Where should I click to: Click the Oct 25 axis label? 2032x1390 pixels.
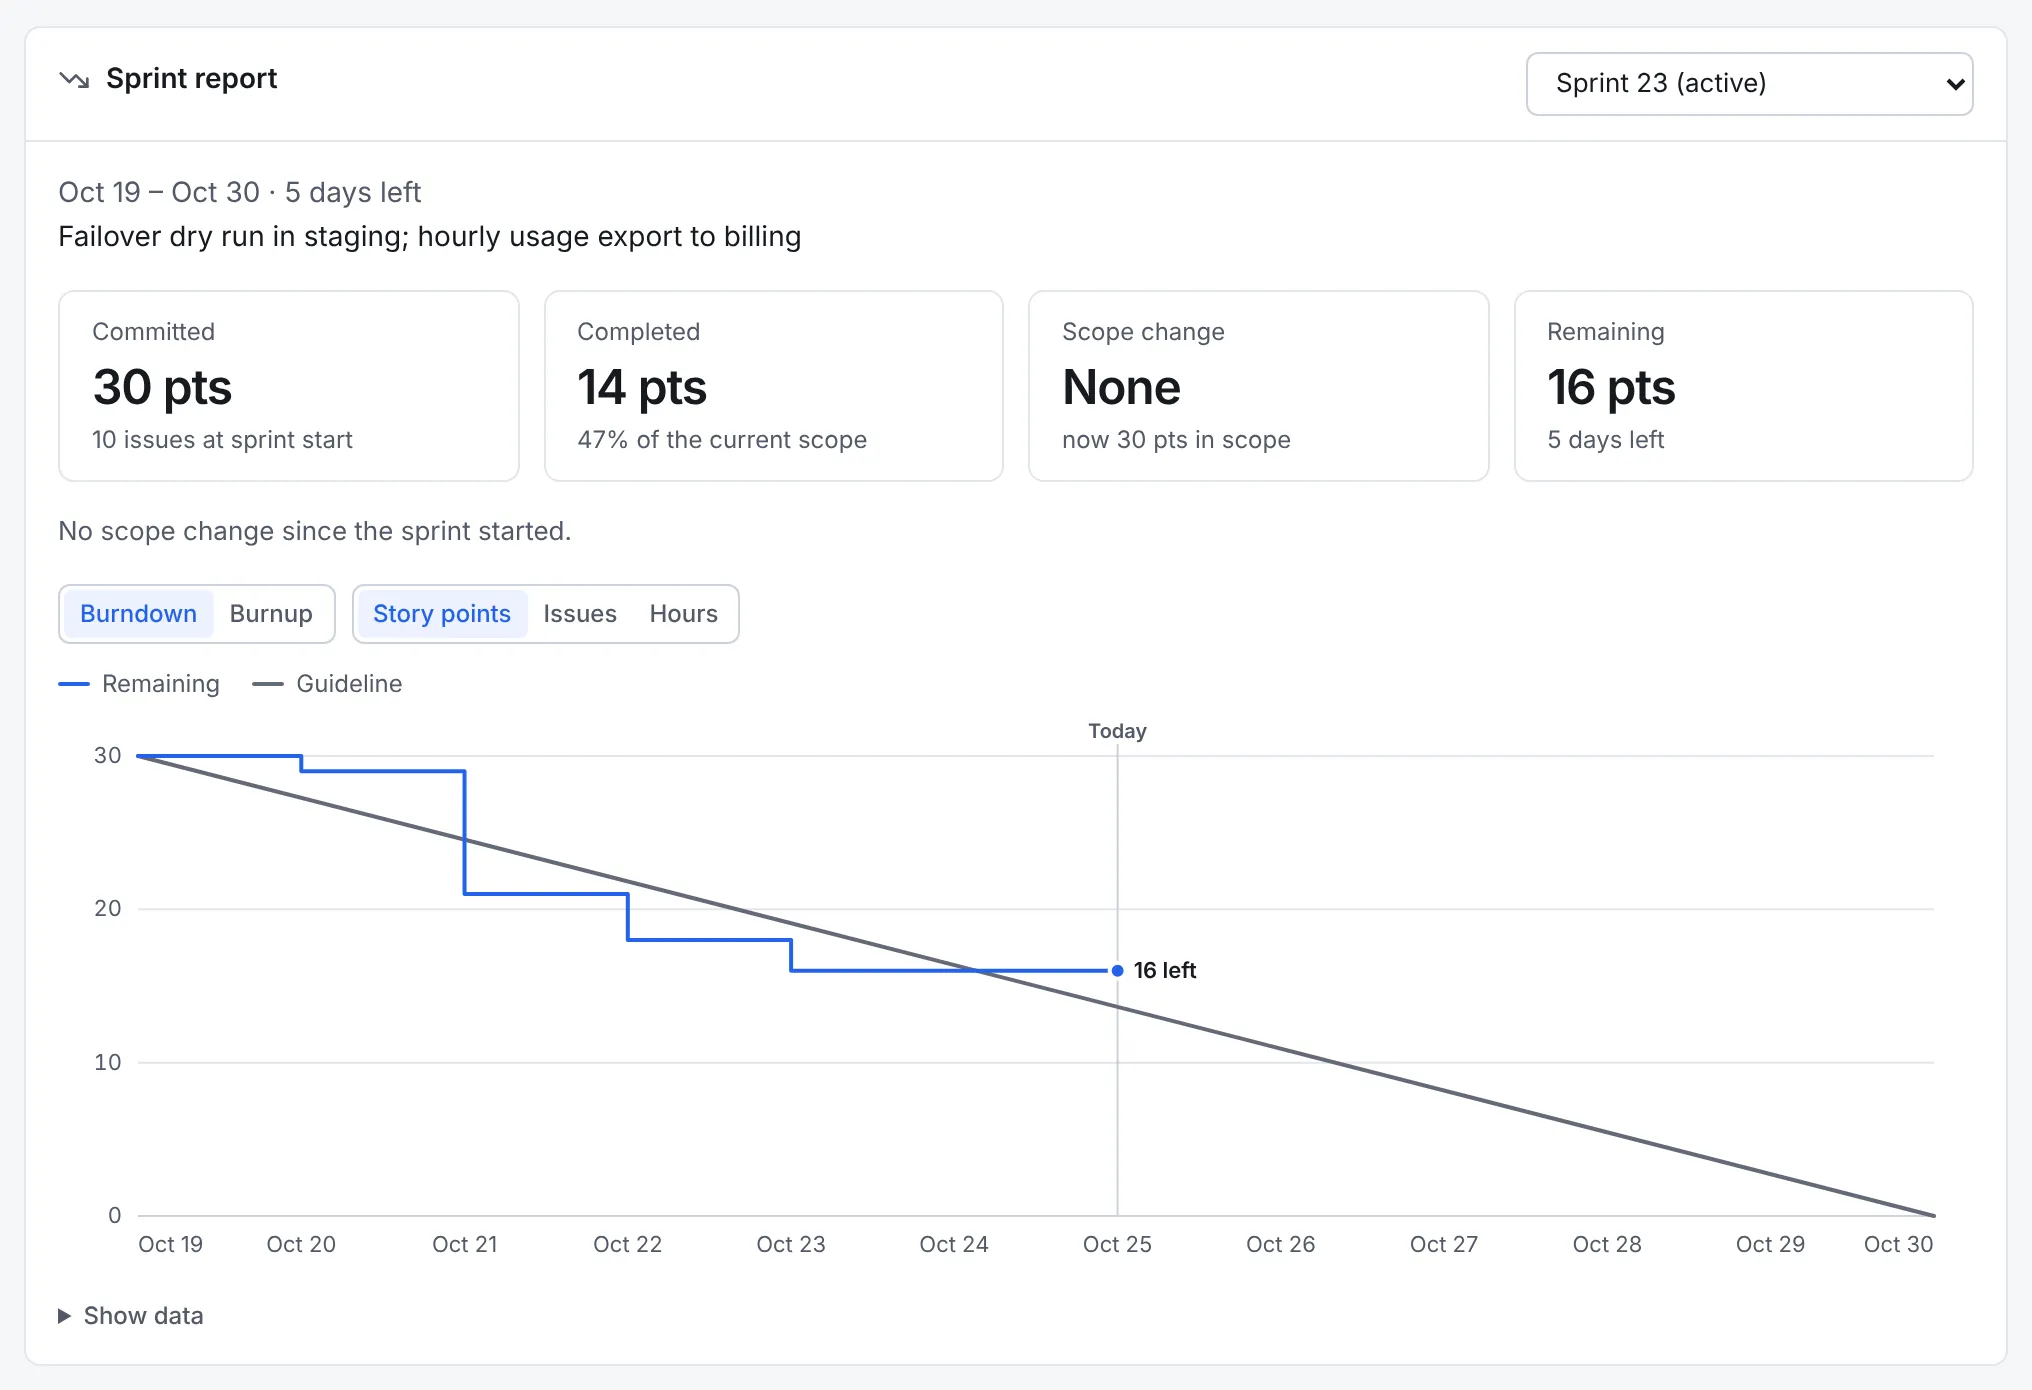pos(1117,1245)
